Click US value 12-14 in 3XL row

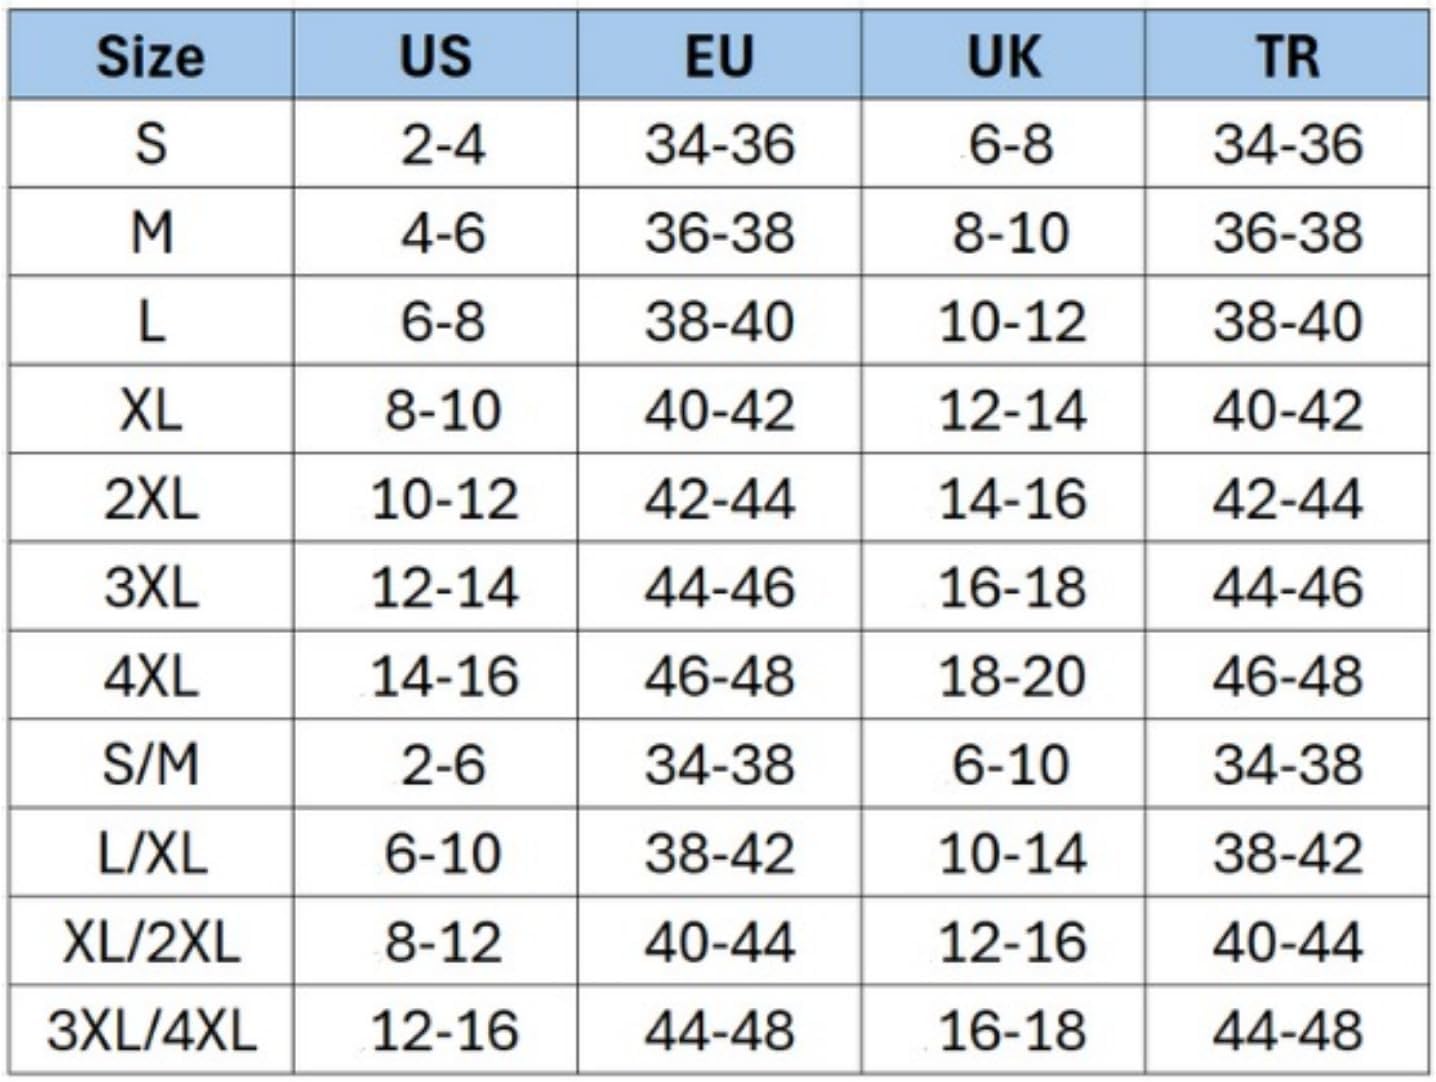(x=444, y=587)
